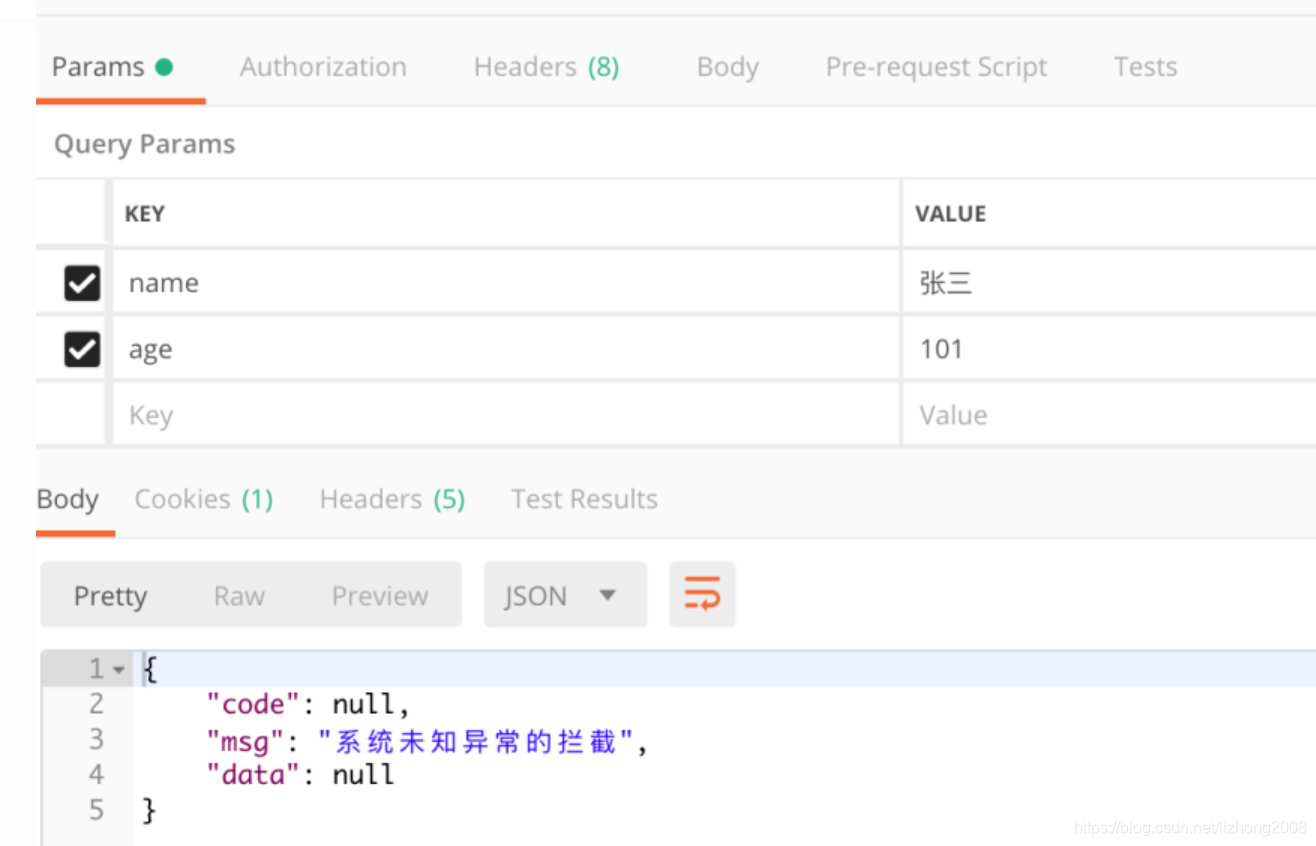This screenshot has width=1316, height=846.
Task: Click the empty Value input field
Action: [1109, 415]
